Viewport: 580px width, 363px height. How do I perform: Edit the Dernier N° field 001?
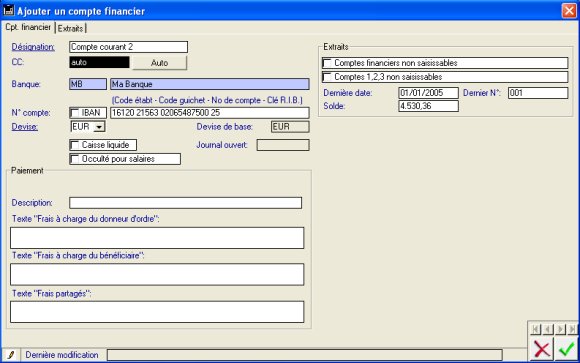click(538, 93)
